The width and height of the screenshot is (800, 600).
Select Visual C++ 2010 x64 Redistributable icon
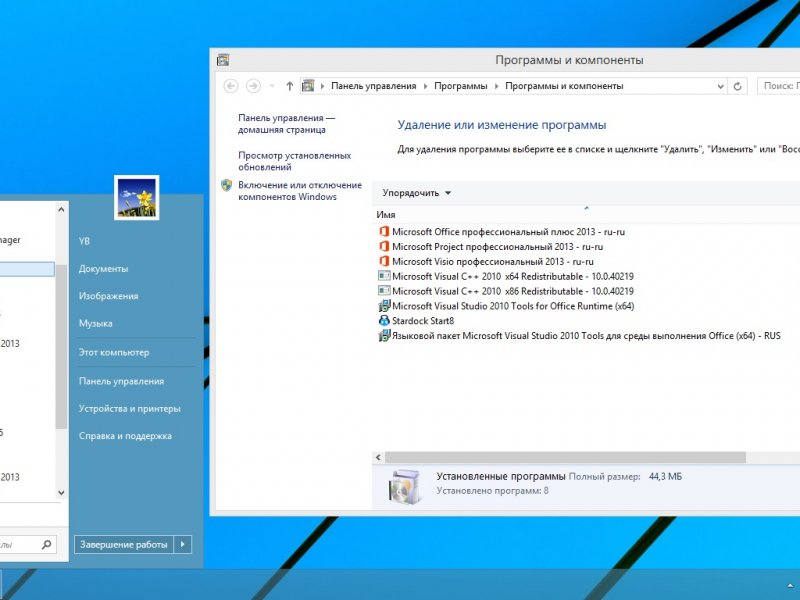pyautogui.click(x=384, y=276)
